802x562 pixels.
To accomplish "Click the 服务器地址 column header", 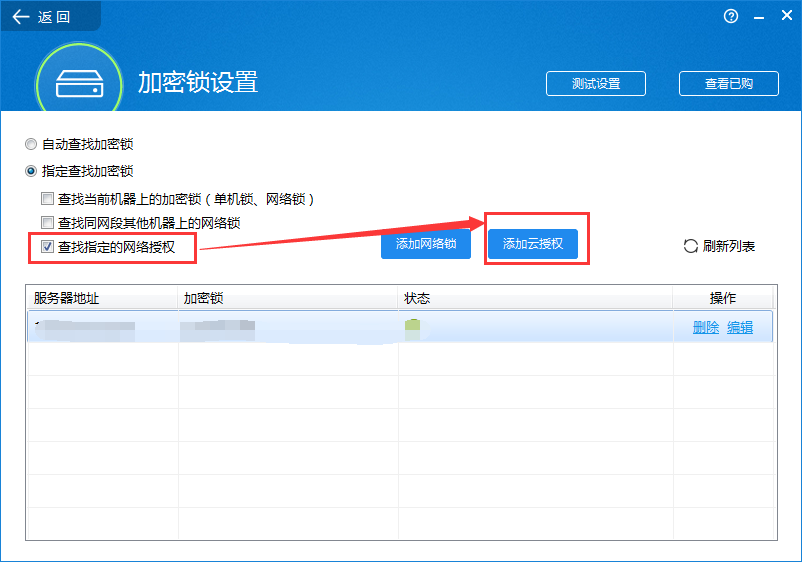I will 102,298.
